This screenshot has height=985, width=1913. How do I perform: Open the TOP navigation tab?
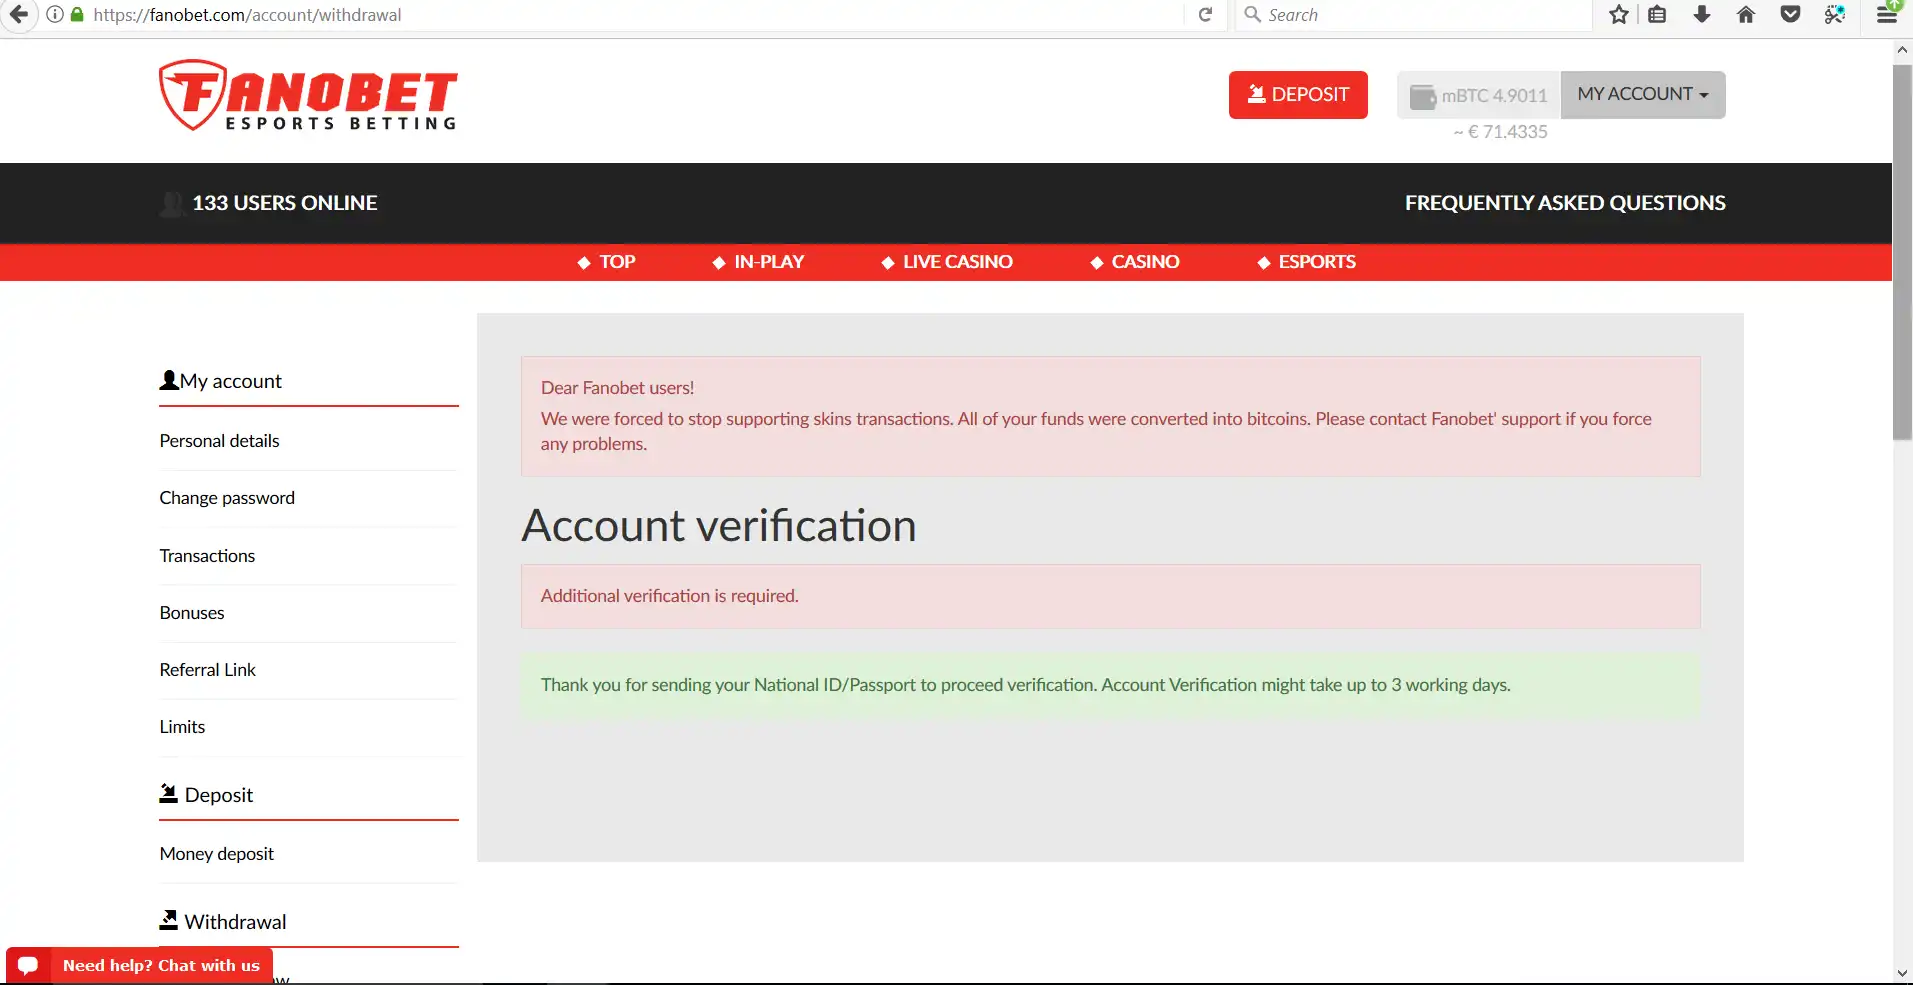(x=606, y=262)
